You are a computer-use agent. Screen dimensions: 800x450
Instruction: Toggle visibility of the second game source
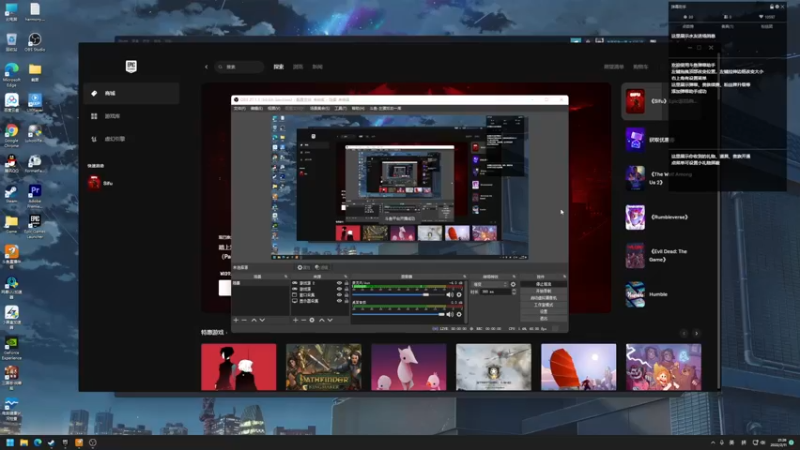click(x=339, y=289)
